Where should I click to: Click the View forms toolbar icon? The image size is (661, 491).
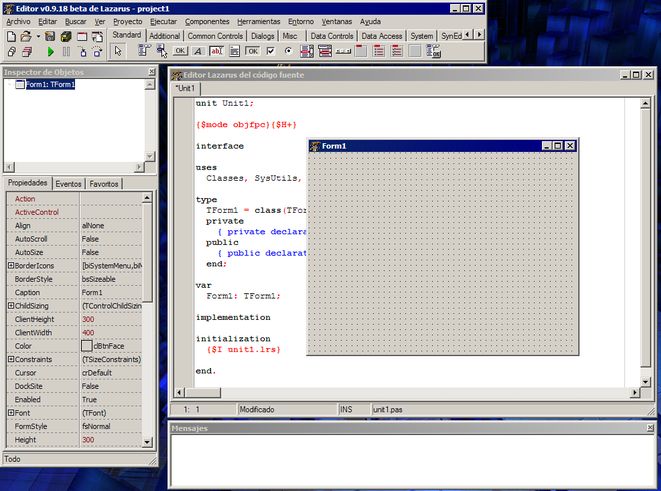(27, 52)
